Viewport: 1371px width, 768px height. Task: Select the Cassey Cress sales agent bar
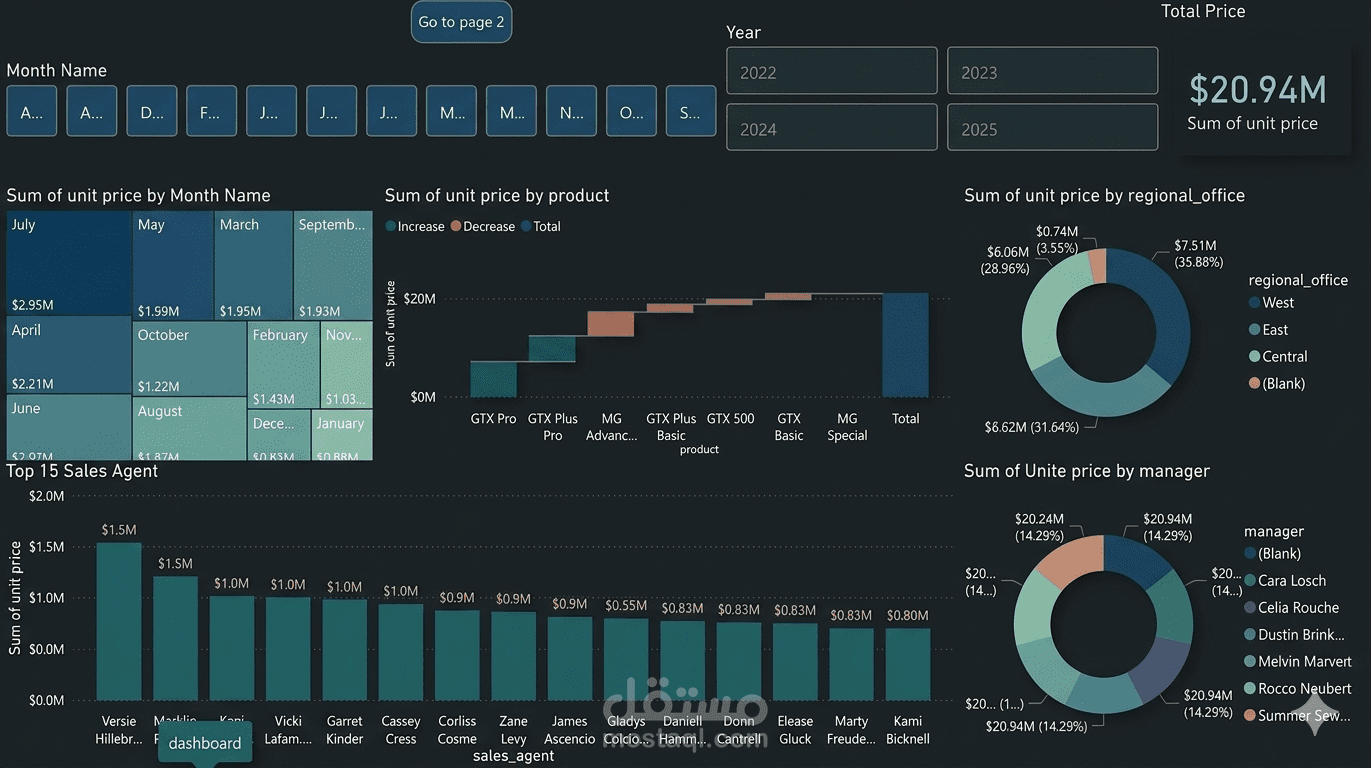coord(401,652)
